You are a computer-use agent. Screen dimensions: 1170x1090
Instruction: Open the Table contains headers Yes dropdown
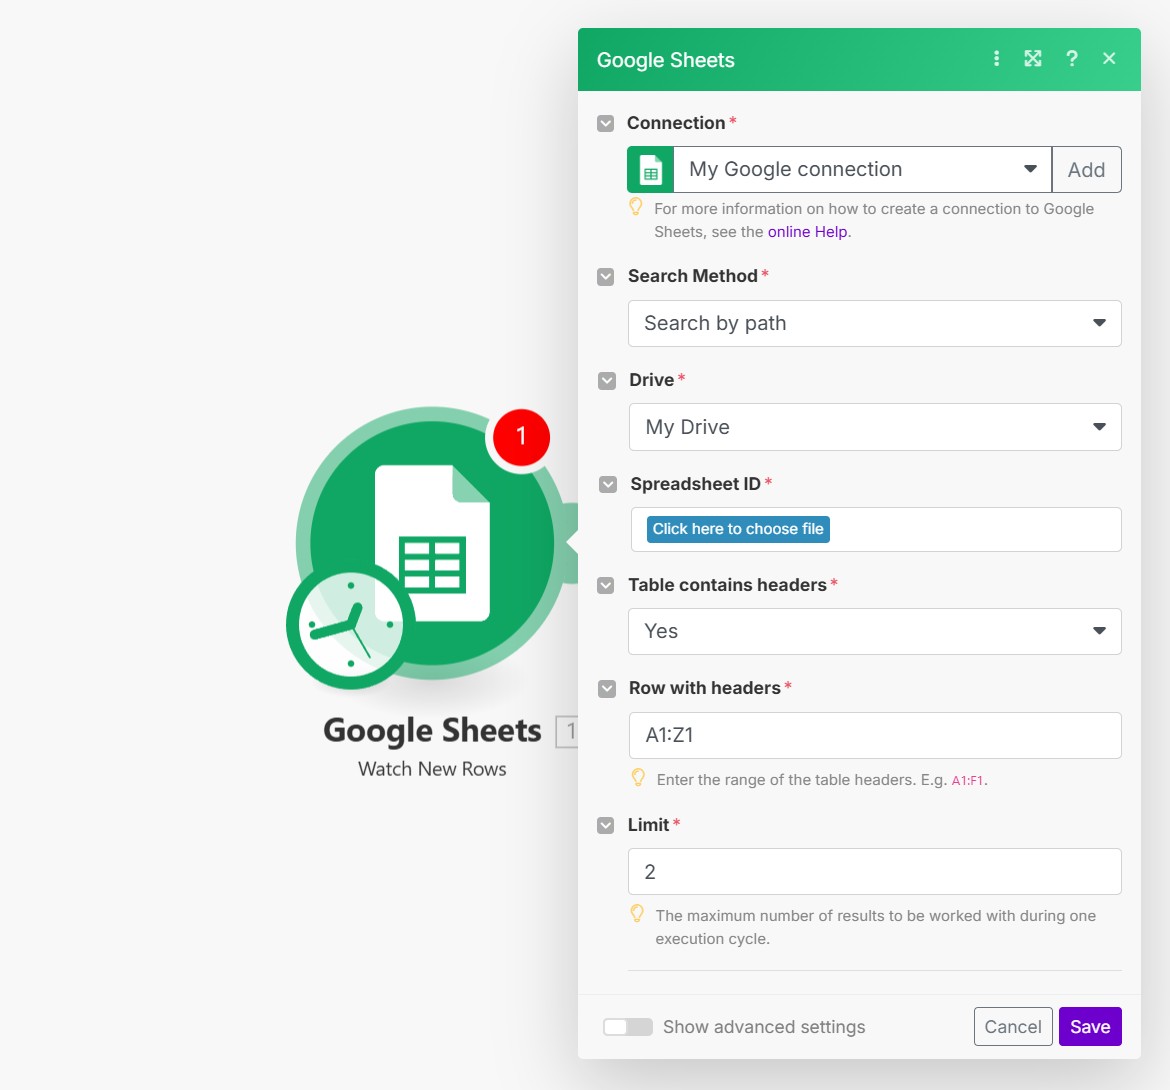[x=875, y=631]
